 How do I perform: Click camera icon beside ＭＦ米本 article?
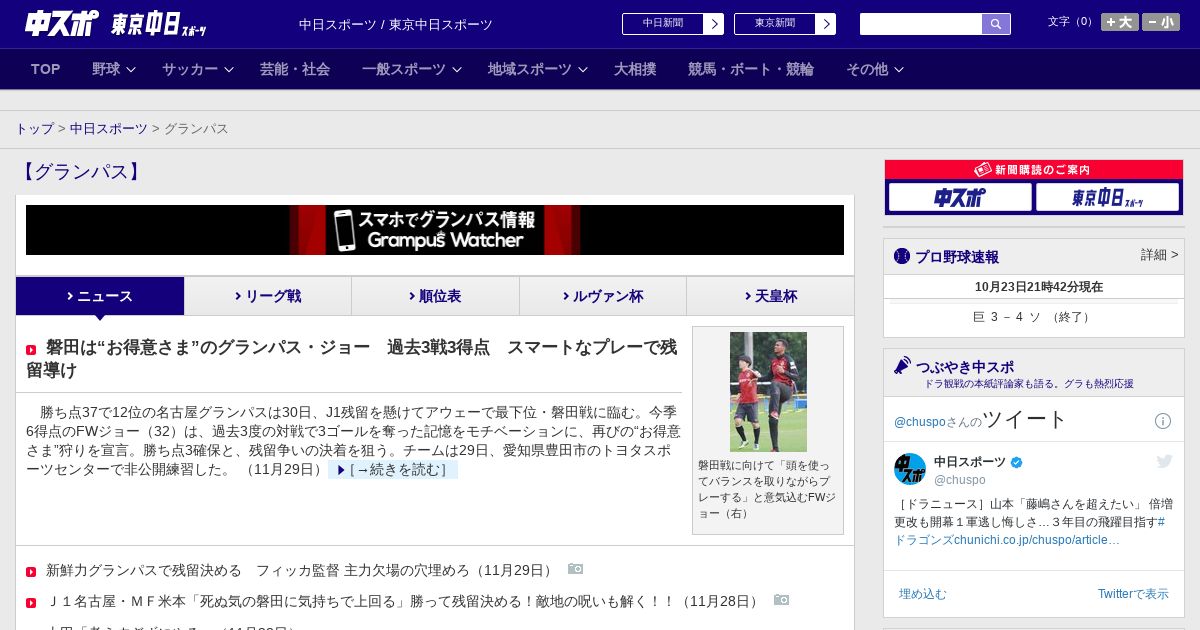pos(781,600)
